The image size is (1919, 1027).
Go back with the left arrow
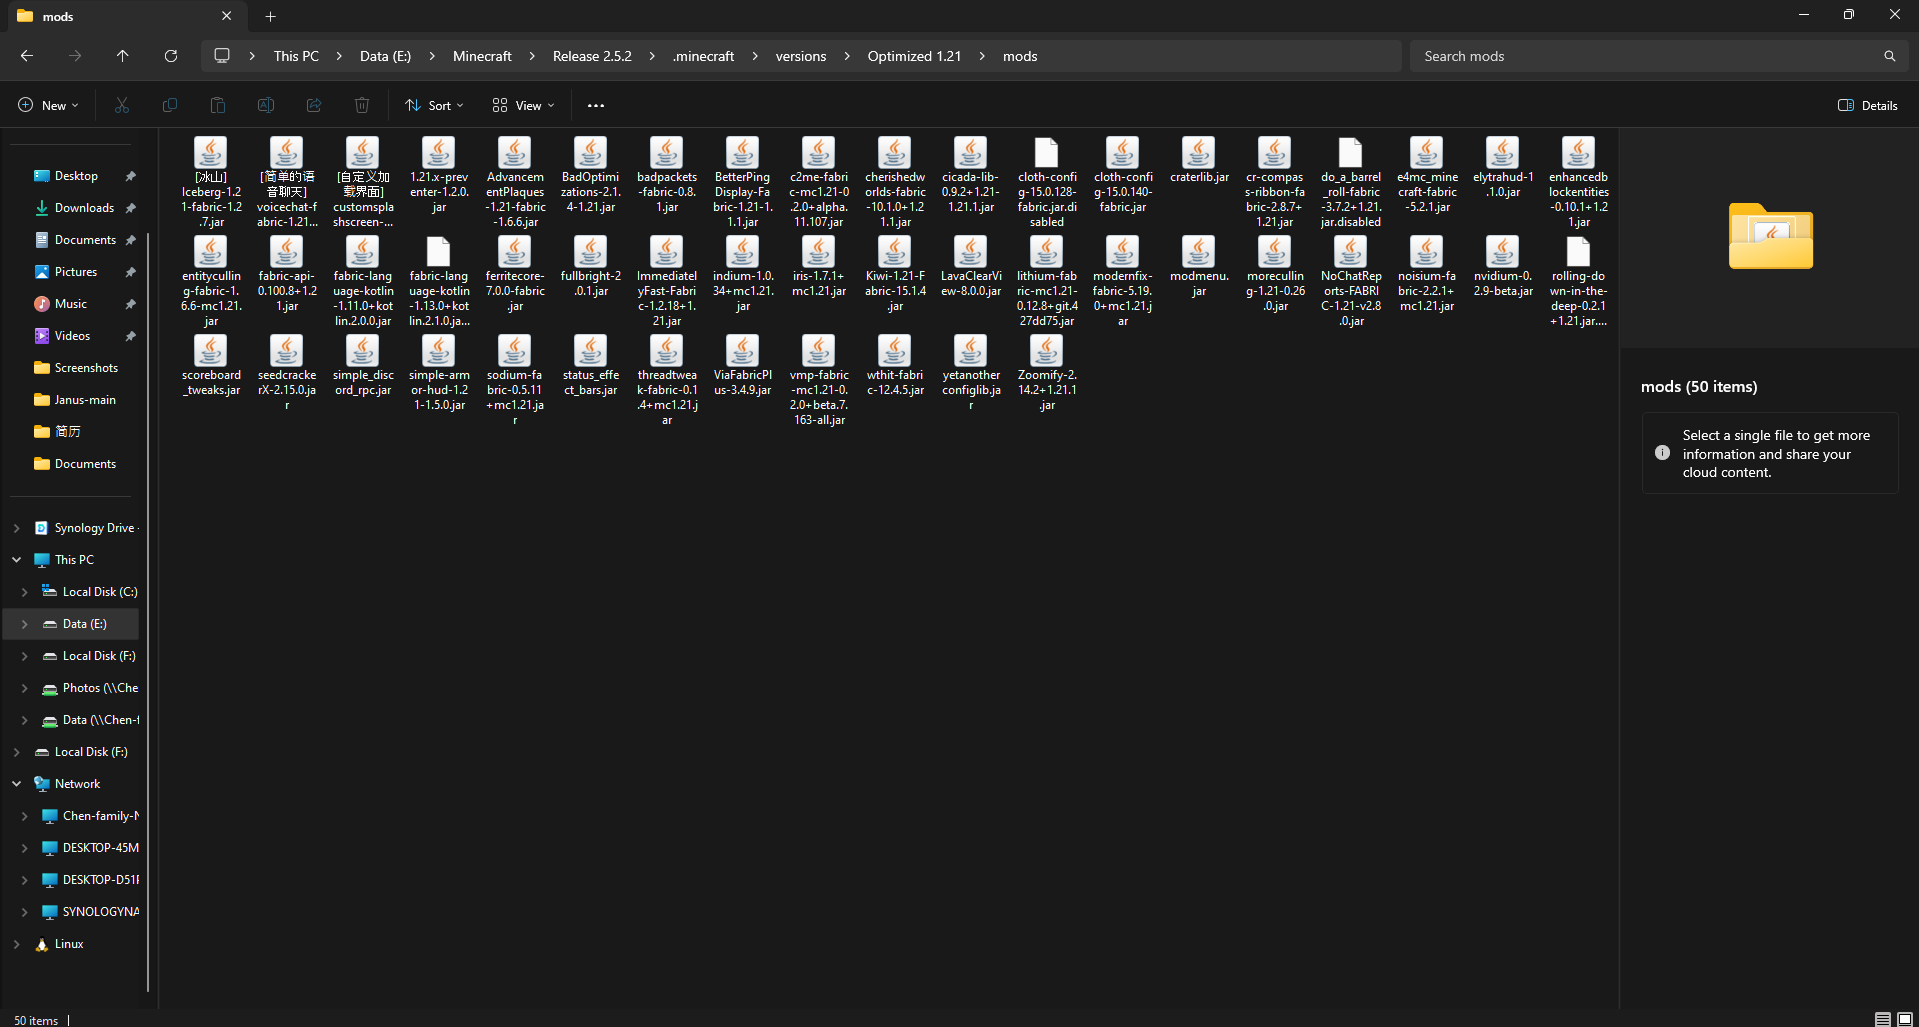point(27,56)
